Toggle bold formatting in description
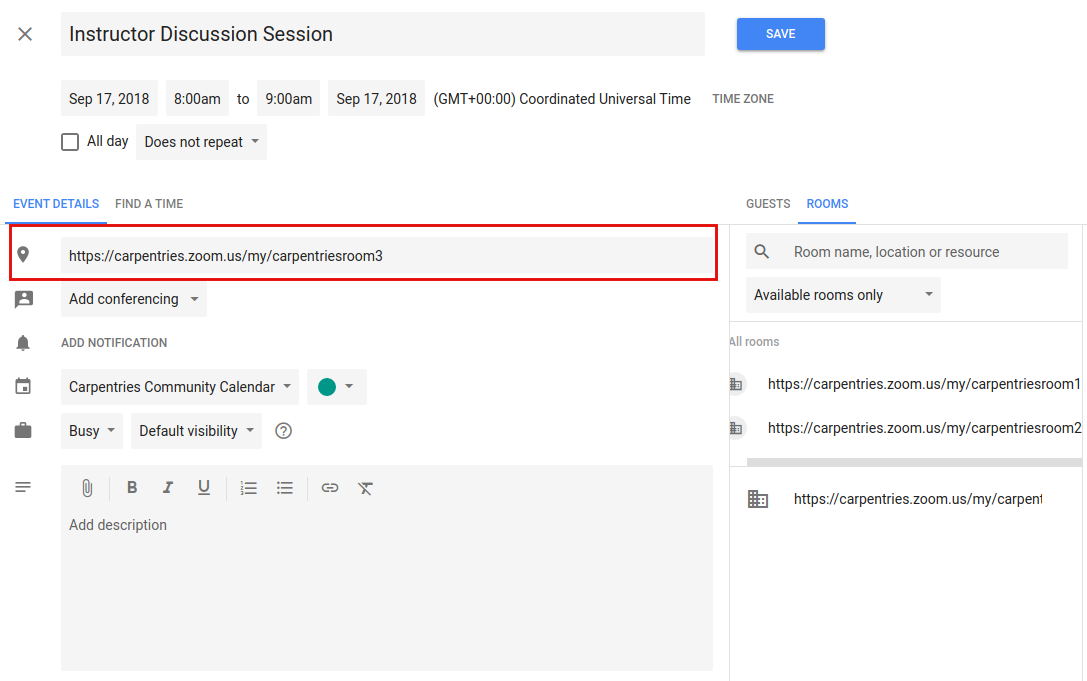 coord(132,488)
